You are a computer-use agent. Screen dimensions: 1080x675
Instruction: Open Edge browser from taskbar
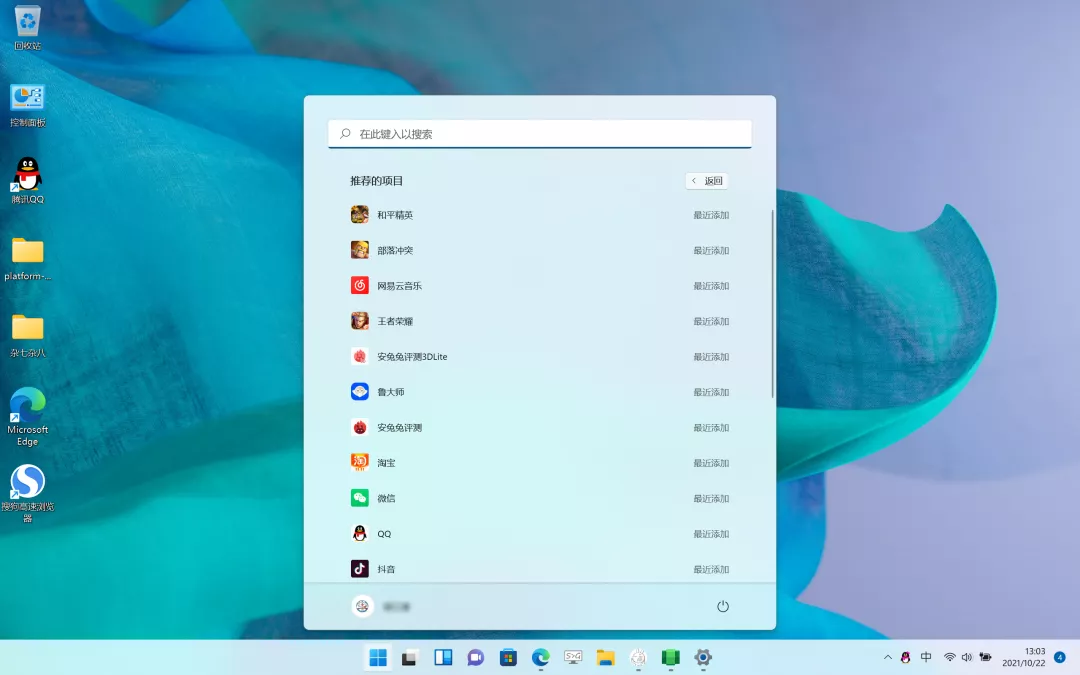(x=541, y=658)
